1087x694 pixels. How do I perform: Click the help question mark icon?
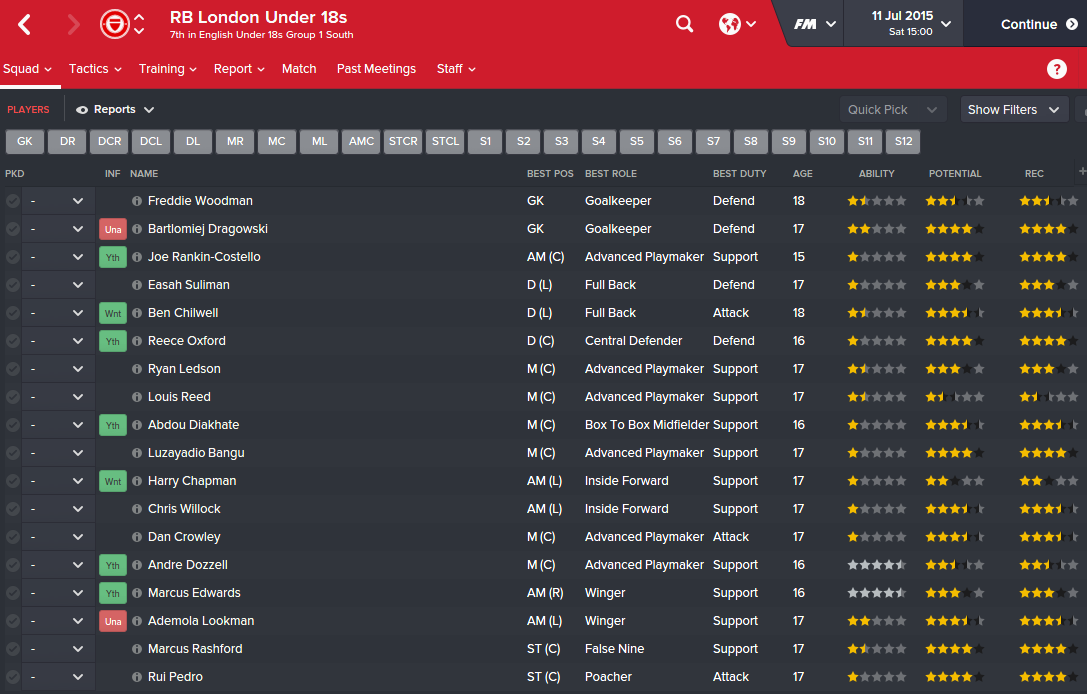click(1056, 69)
